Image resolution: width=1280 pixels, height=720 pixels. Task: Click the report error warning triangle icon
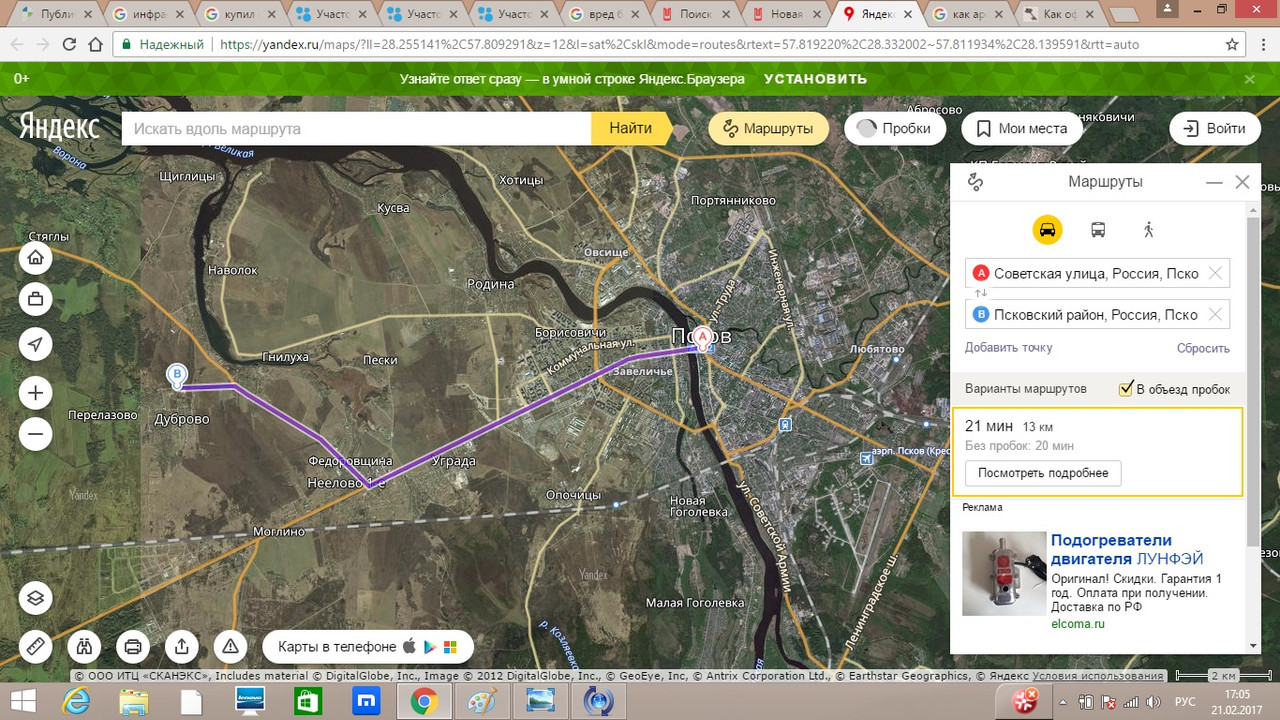(230, 647)
